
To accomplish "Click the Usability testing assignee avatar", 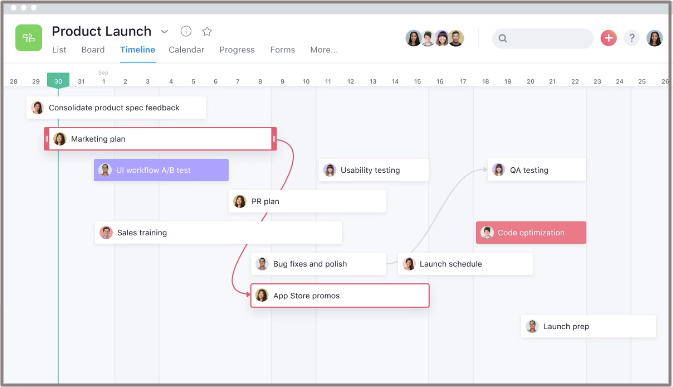I will (330, 170).
